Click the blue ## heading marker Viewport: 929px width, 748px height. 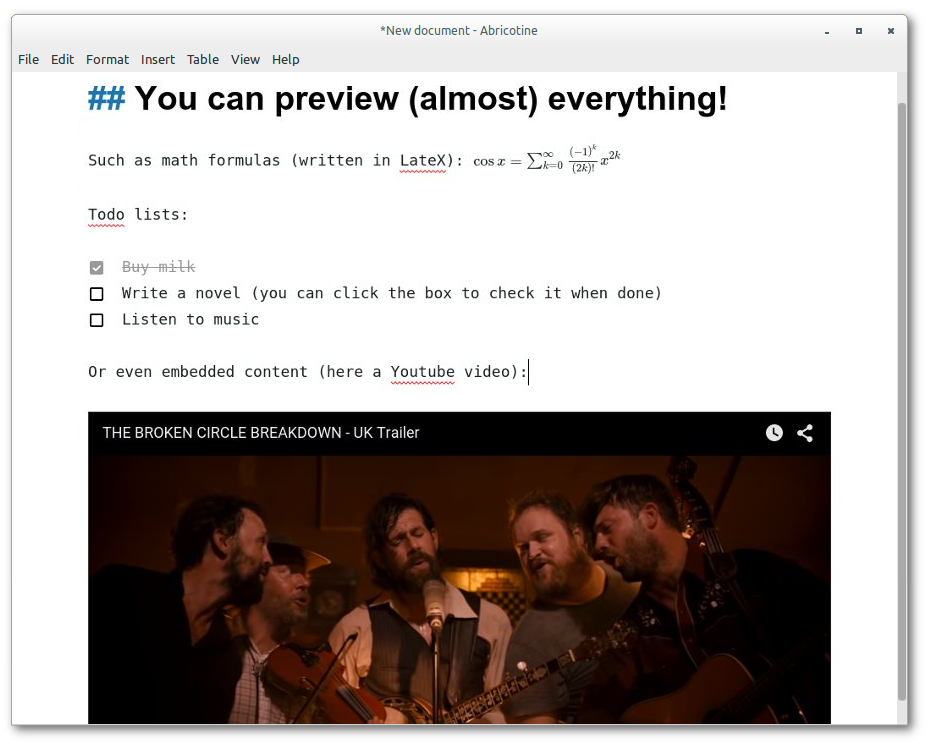[x=107, y=98]
